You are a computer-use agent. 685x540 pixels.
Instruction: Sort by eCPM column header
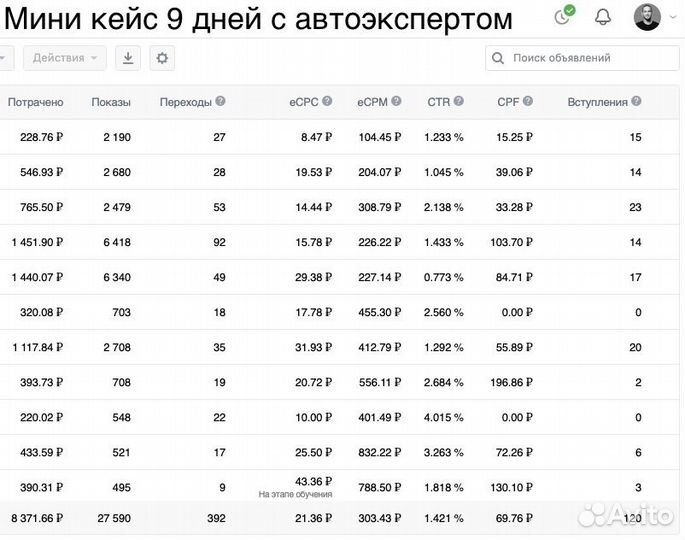pyautogui.click(x=372, y=102)
